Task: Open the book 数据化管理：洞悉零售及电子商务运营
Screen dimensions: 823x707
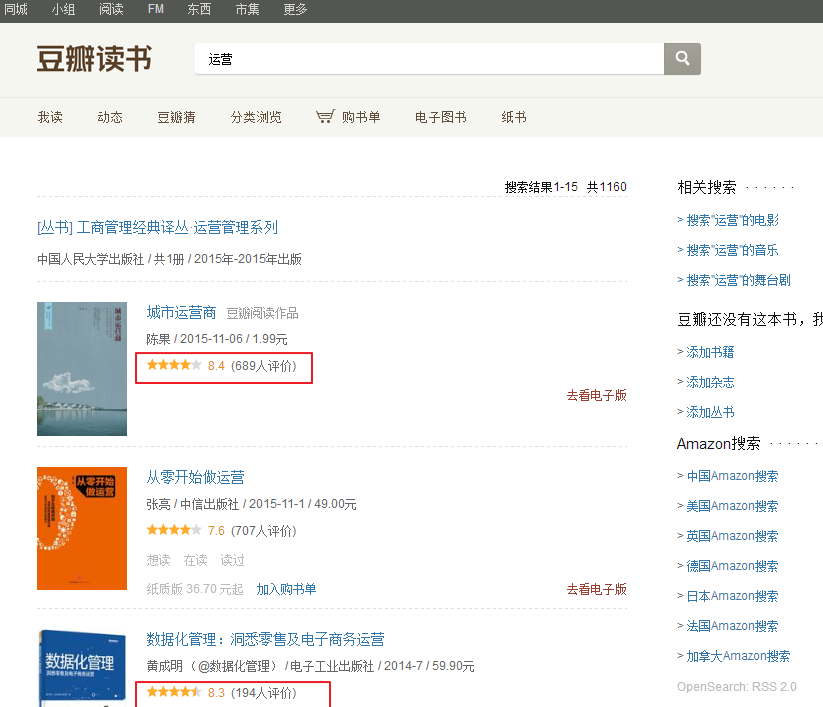Action: (x=266, y=639)
